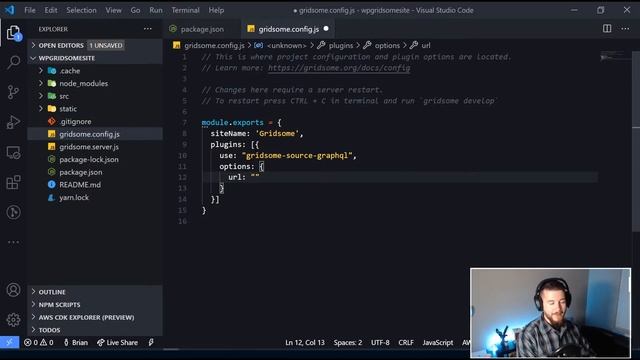Select the gridsome.config.js editor tab

coord(288,29)
